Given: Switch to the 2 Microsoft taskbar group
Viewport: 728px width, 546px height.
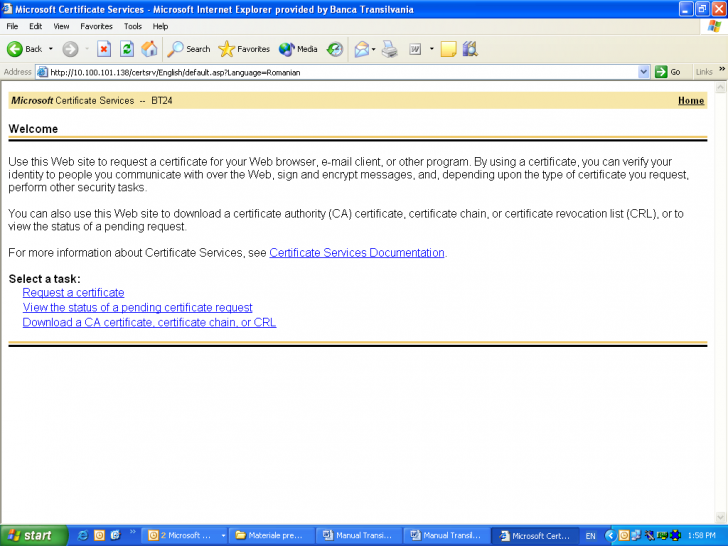Looking at the screenshot, I should (x=182, y=535).
